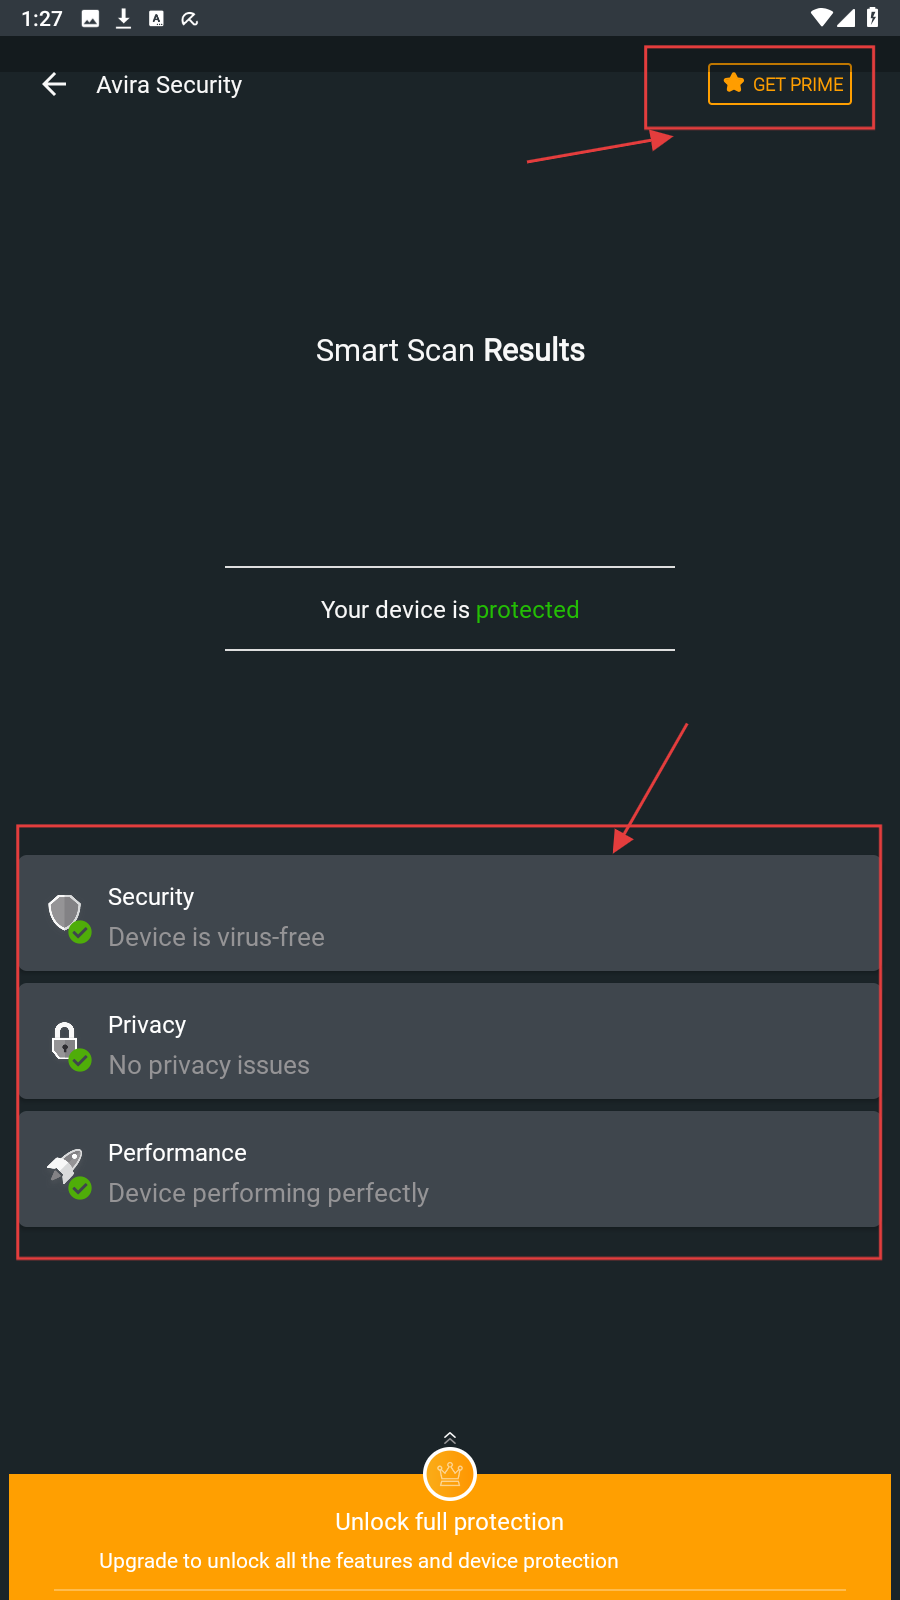
Task: Tap the download icon in status bar
Action: pos(123,18)
